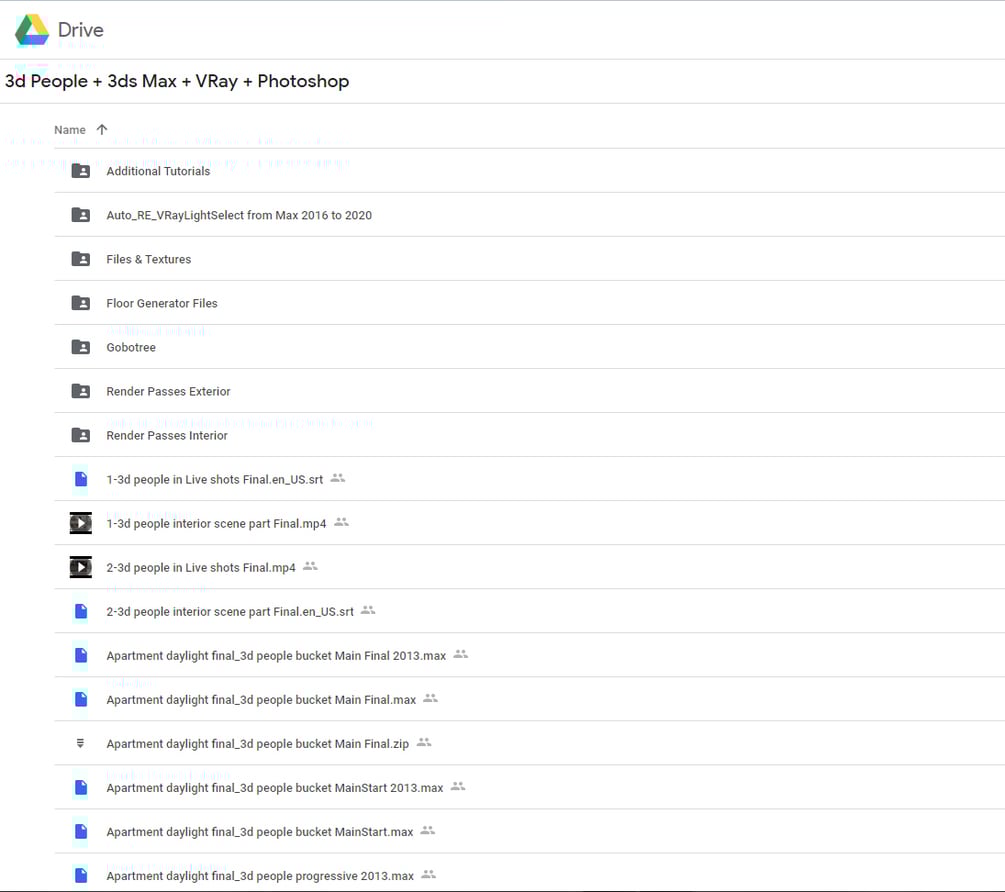The width and height of the screenshot is (1005, 892).
Task: Select 2-3d people interior scene part Final.en_US.srt
Action: (x=230, y=612)
